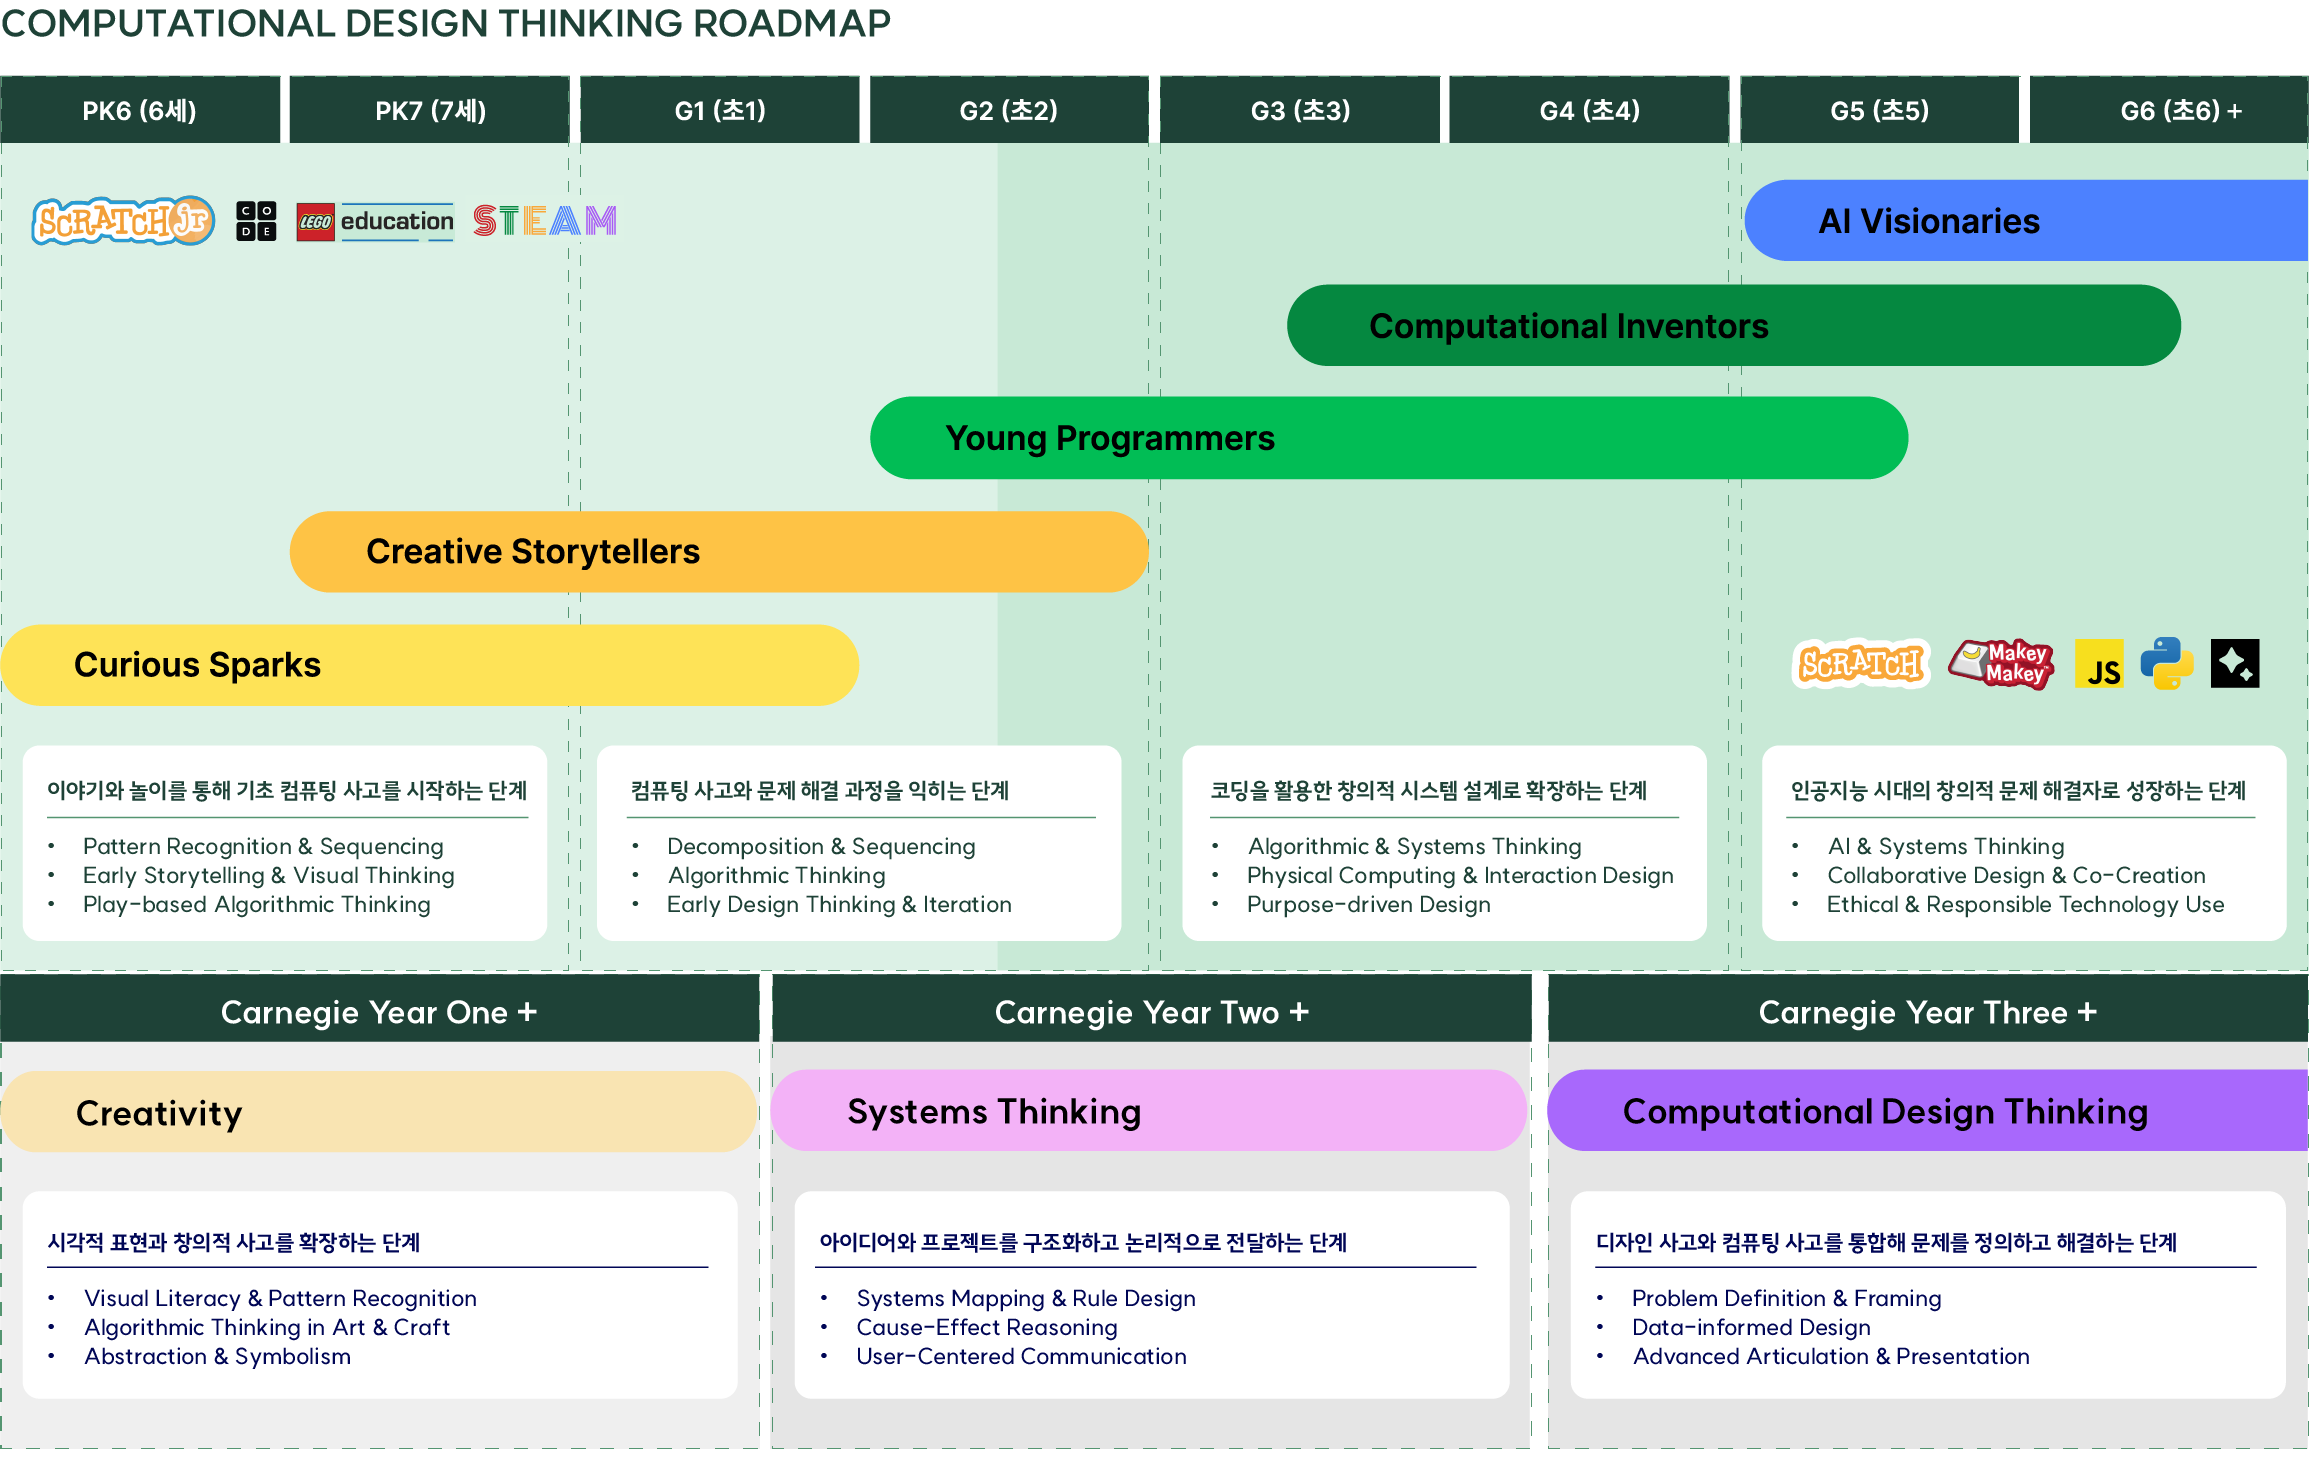Click the AI Visionaries bar
2310x1465 pixels.
pos(2026,221)
